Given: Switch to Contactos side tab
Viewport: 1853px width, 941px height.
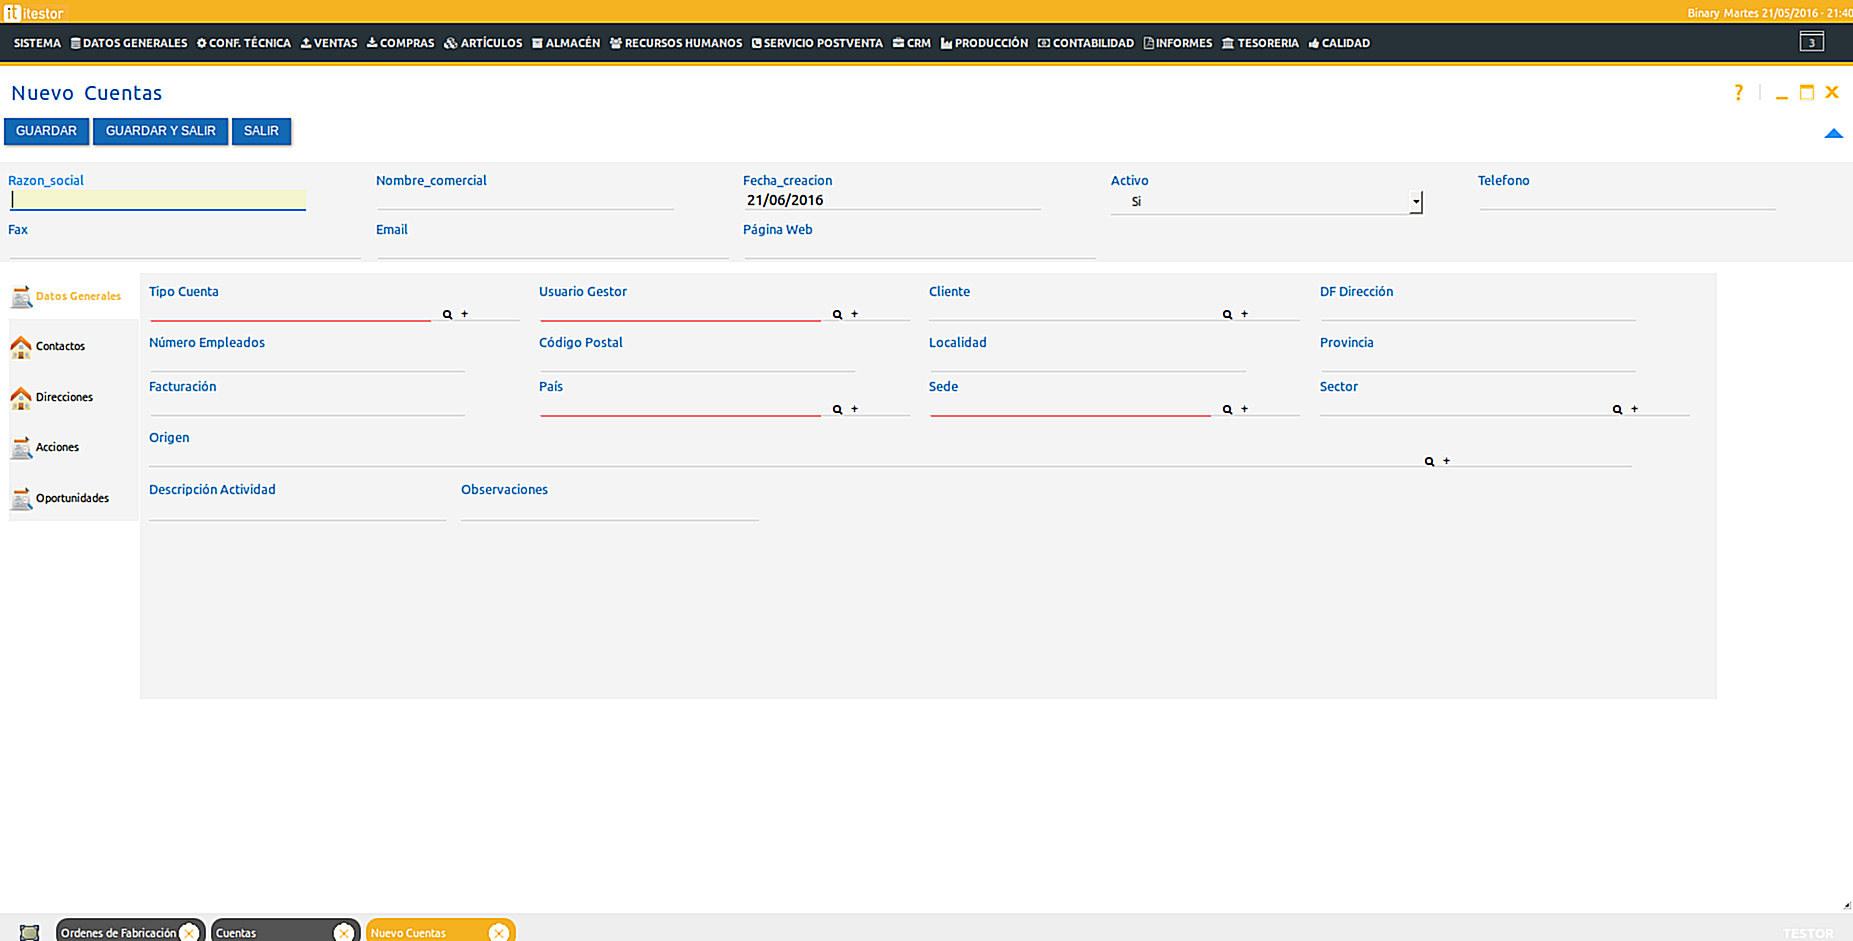Looking at the screenshot, I should pos(60,346).
